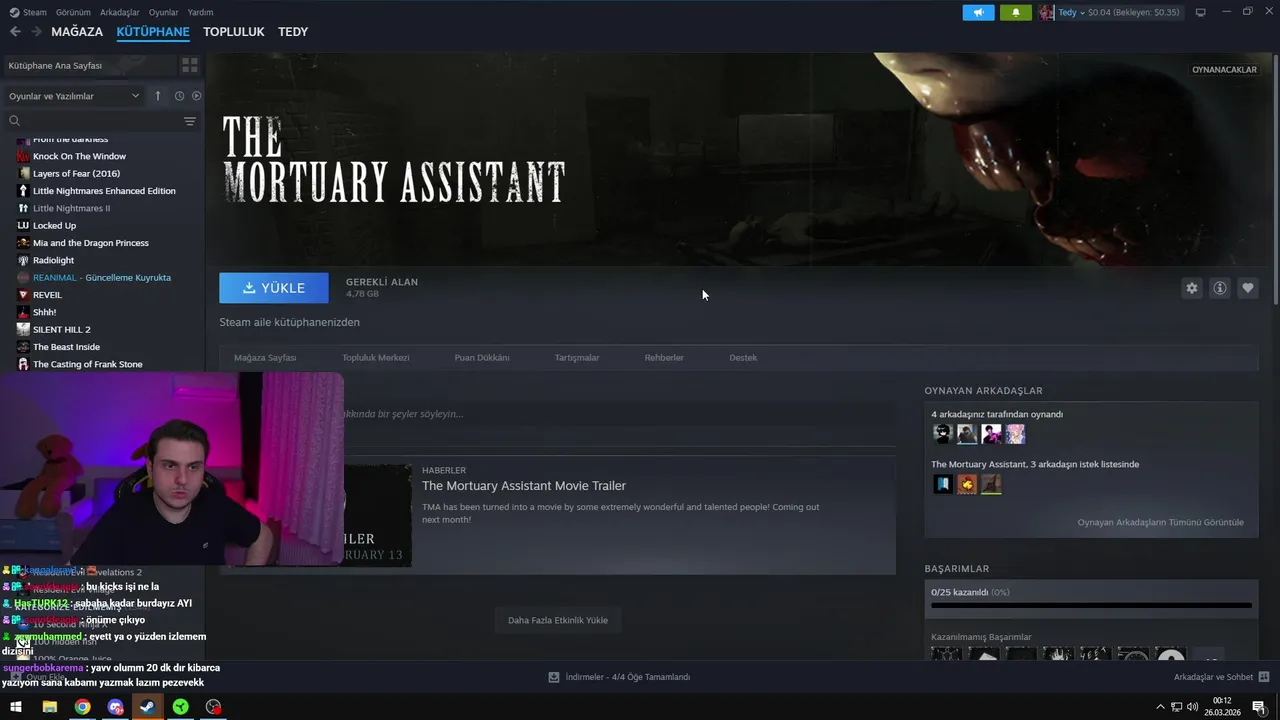
Task: Sort library with up arrow icon
Action: pos(157,96)
